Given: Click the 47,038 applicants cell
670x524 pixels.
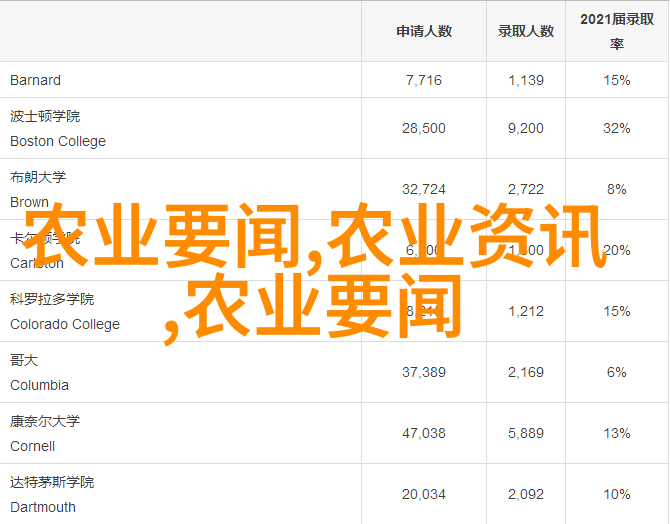Looking at the screenshot, I should point(424,433).
